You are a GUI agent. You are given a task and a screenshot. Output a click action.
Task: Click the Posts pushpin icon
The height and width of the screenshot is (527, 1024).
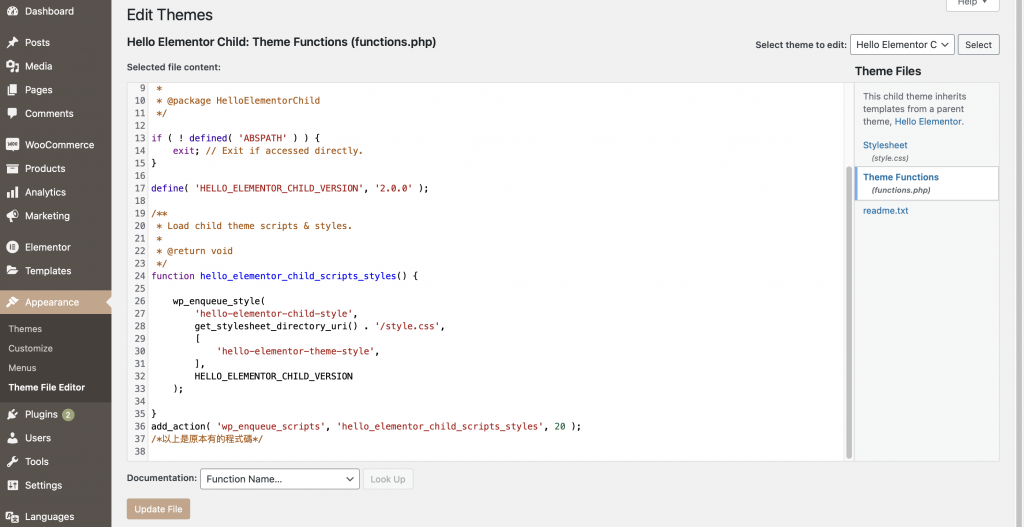[x=12, y=42]
